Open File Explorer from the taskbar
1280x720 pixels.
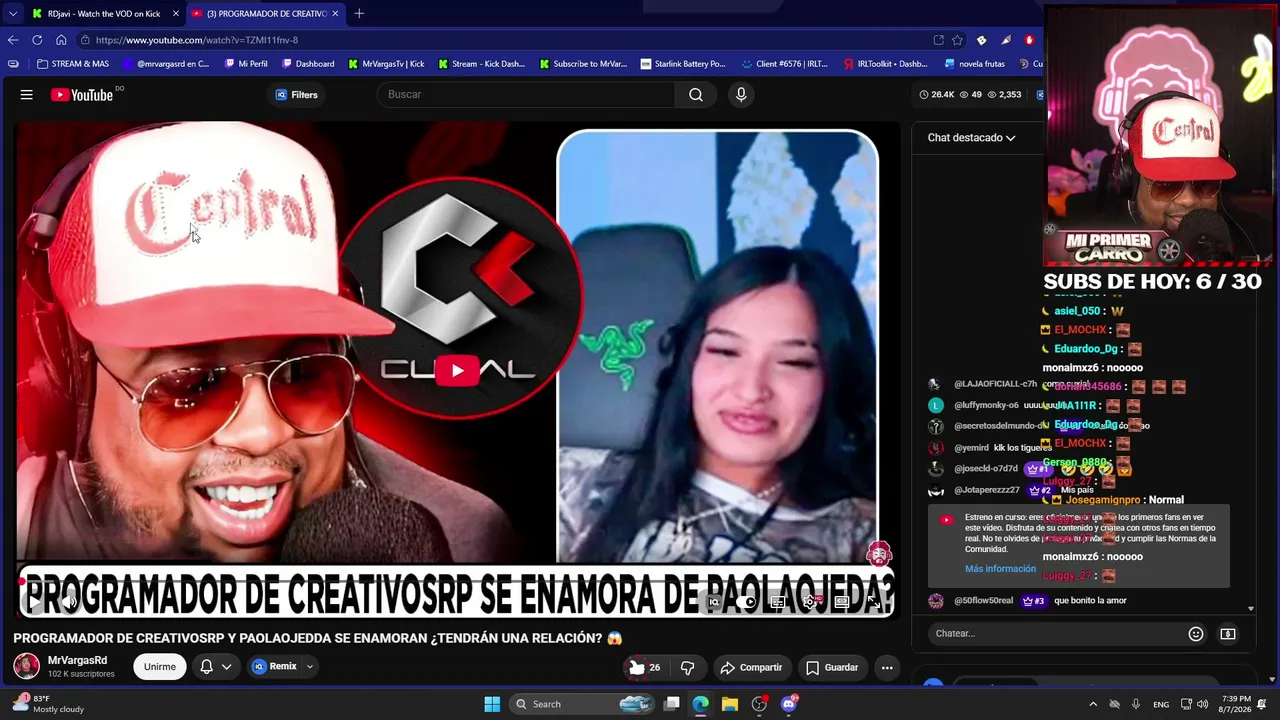click(730, 704)
